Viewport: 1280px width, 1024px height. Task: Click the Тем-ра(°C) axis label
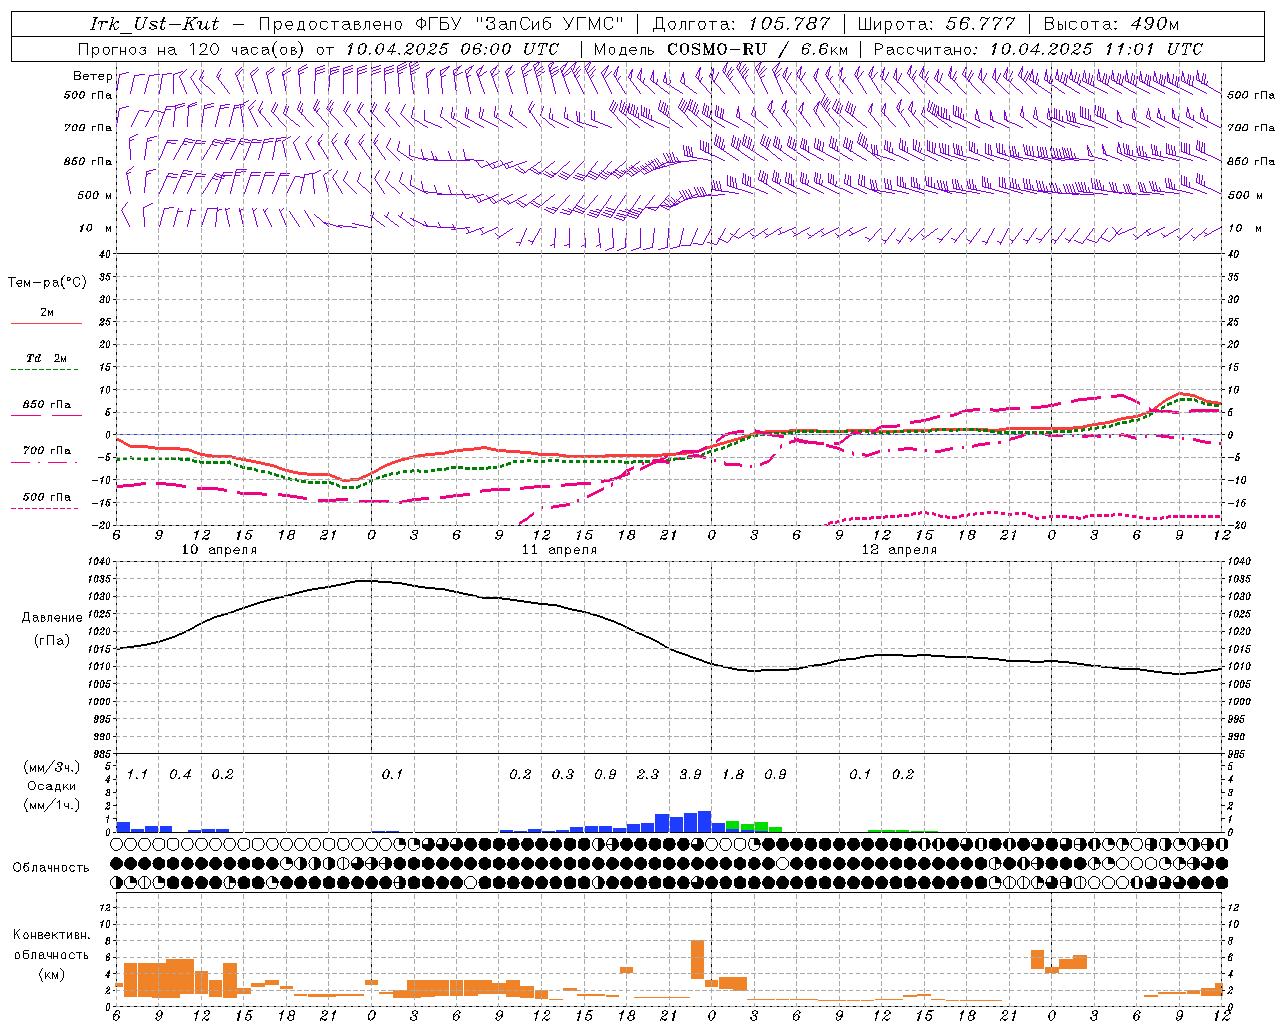tap(47, 283)
